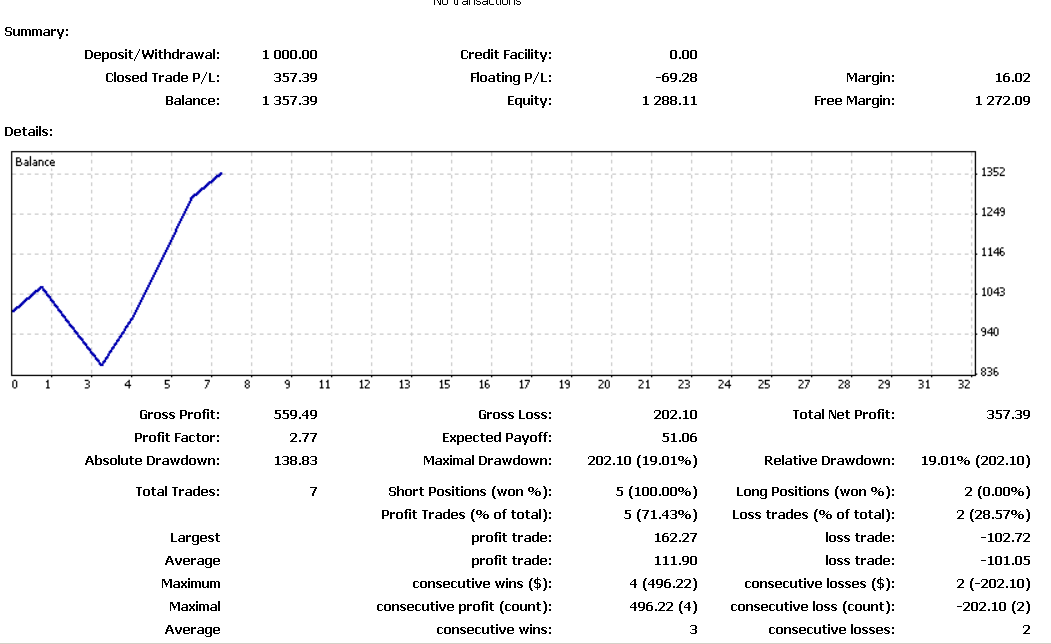Screen dimensions: 1051x644
Task: Click Profit Trades value 5 (71.43%)
Action: point(660,515)
